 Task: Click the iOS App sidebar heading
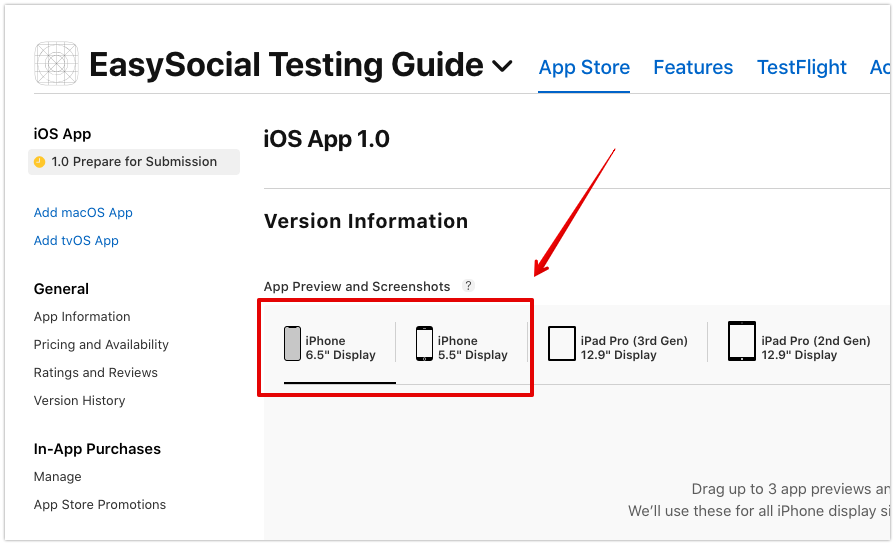point(62,134)
